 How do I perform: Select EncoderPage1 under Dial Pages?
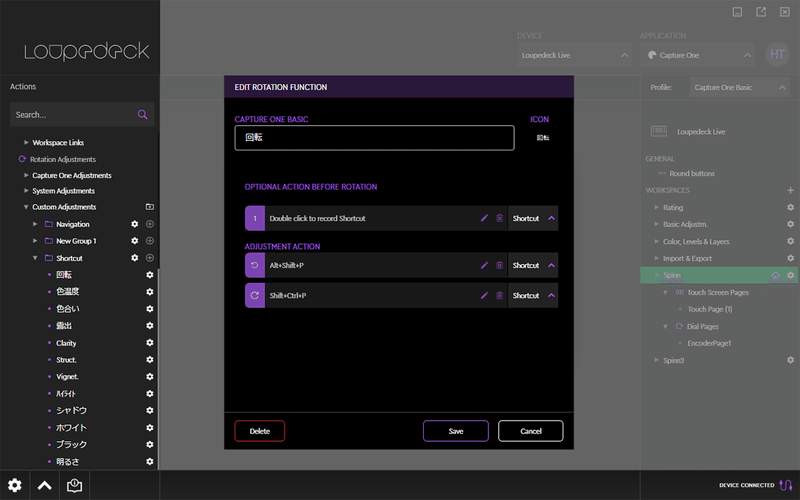[x=709, y=343]
